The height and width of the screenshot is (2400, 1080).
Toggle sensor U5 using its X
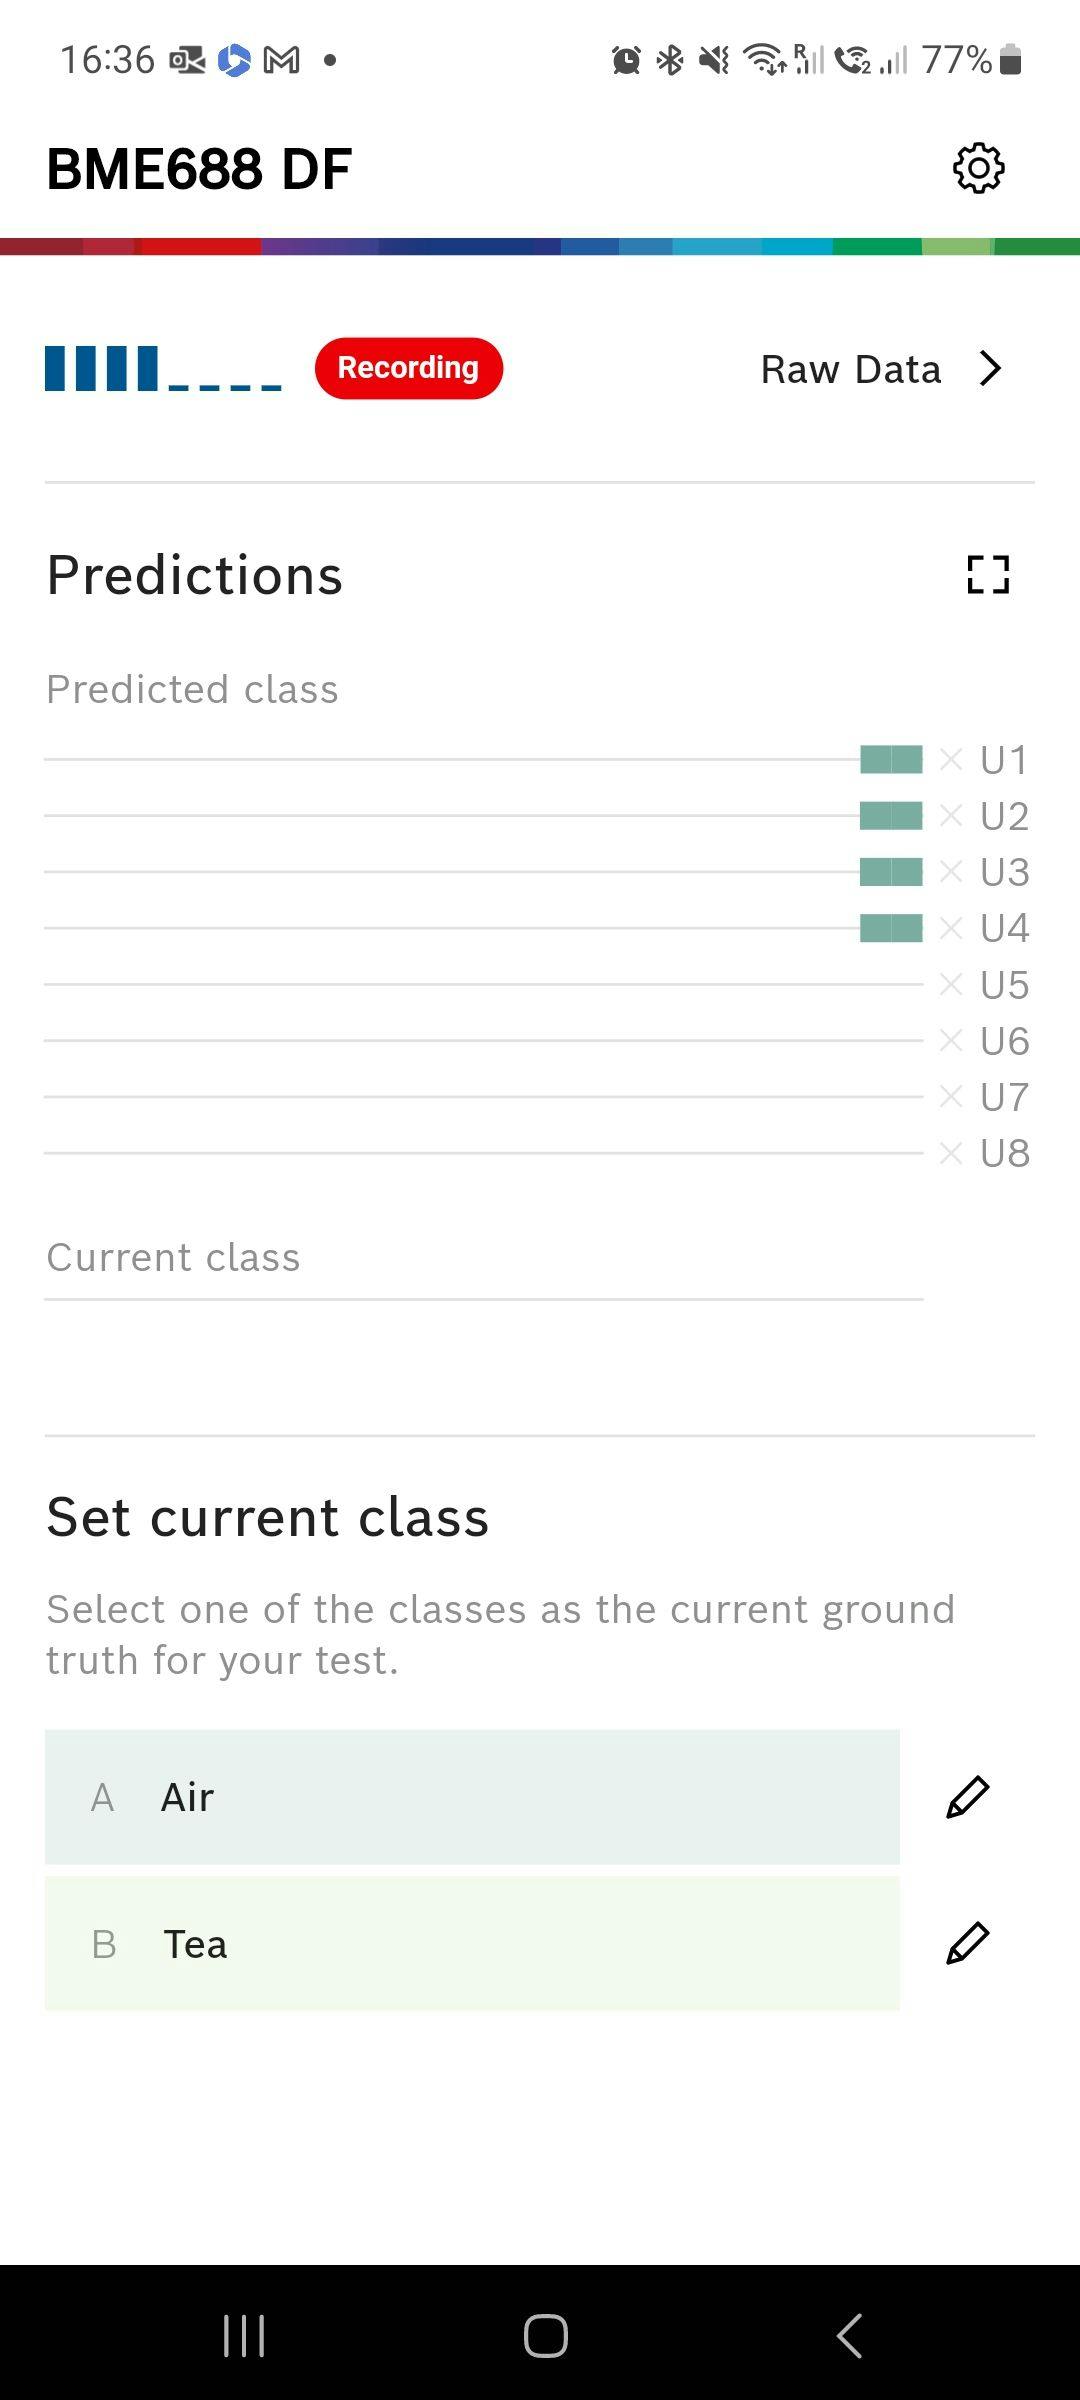(951, 985)
